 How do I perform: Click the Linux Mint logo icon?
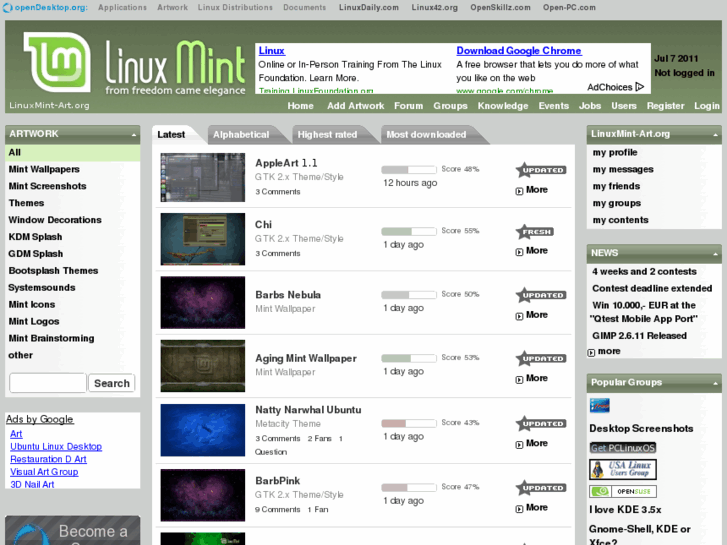pos(57,62)
